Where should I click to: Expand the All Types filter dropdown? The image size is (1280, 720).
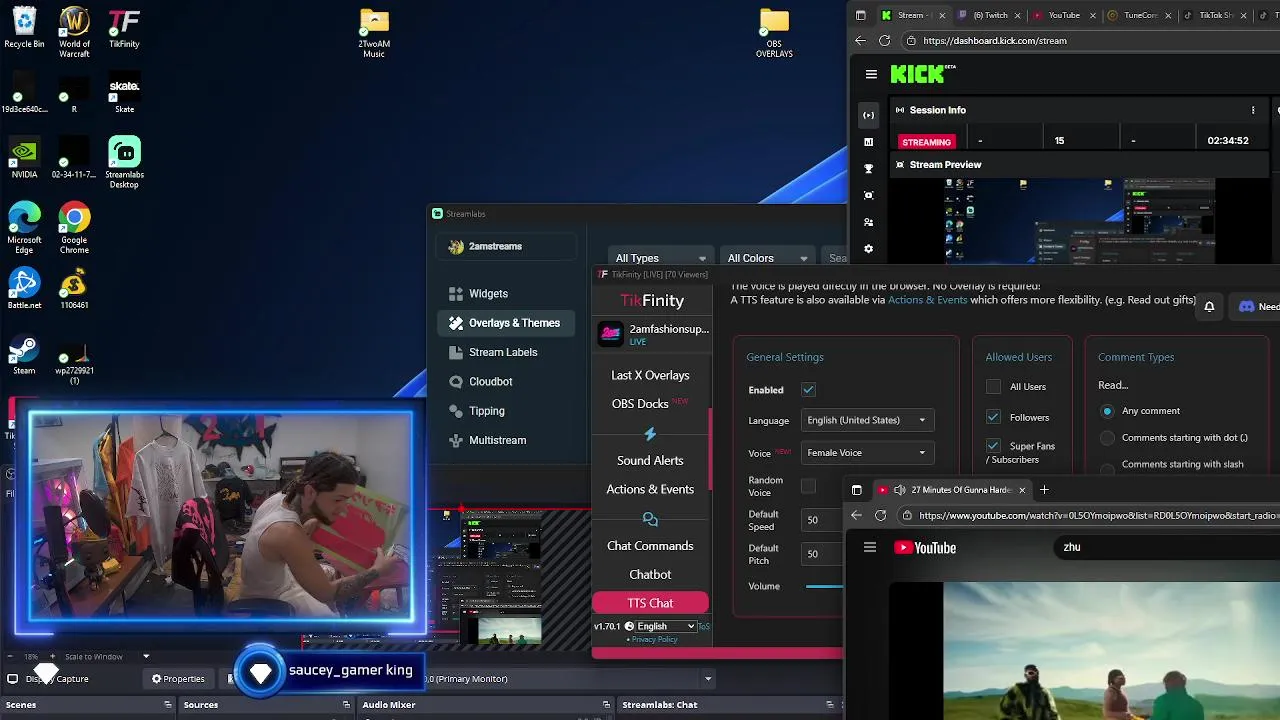(660, 258)
